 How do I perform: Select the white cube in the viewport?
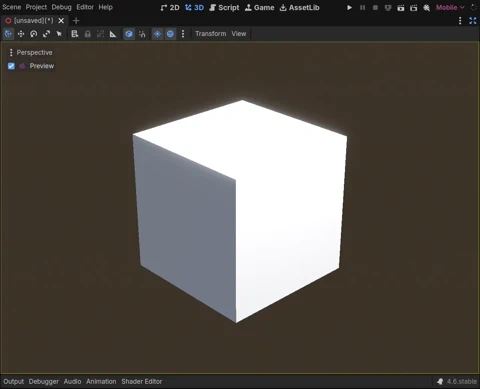coord(239,210)
